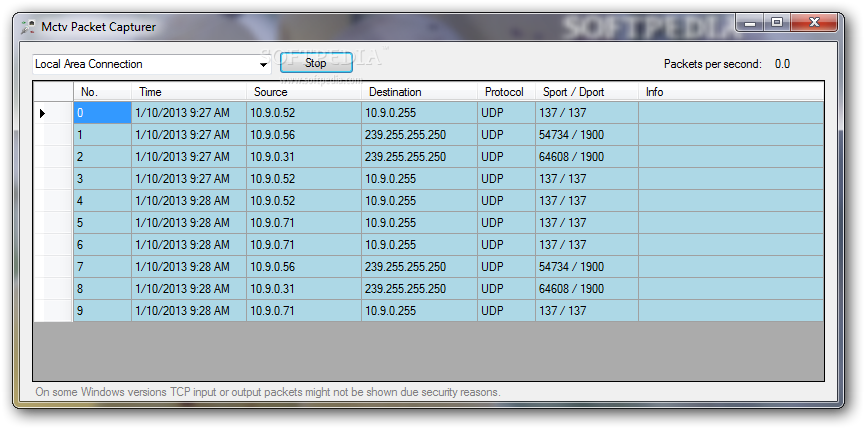Maximize the Mctv Packet Capturer window

[x=777, y=23]
